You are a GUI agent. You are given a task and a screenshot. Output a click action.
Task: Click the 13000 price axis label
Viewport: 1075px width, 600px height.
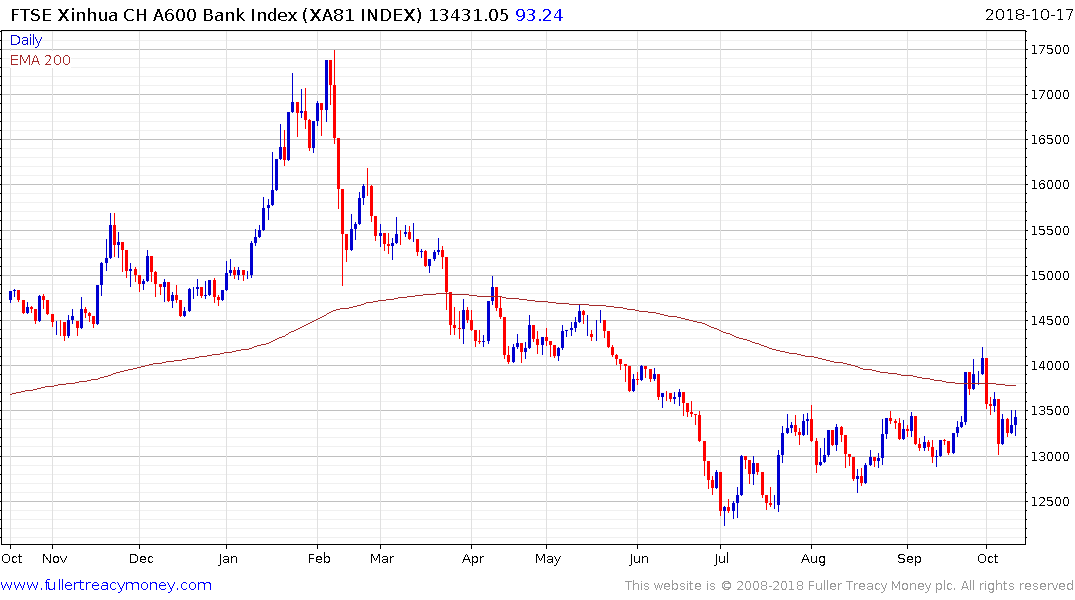coord(1050,456)
